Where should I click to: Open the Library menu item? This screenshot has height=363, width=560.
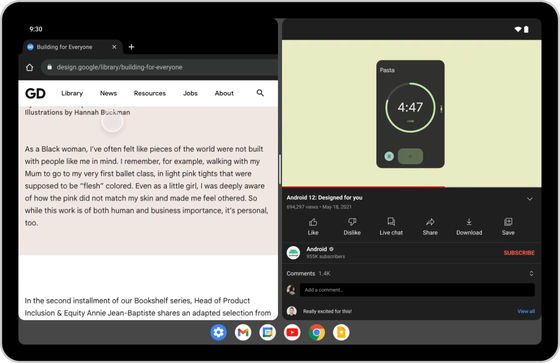click(72, 93)
